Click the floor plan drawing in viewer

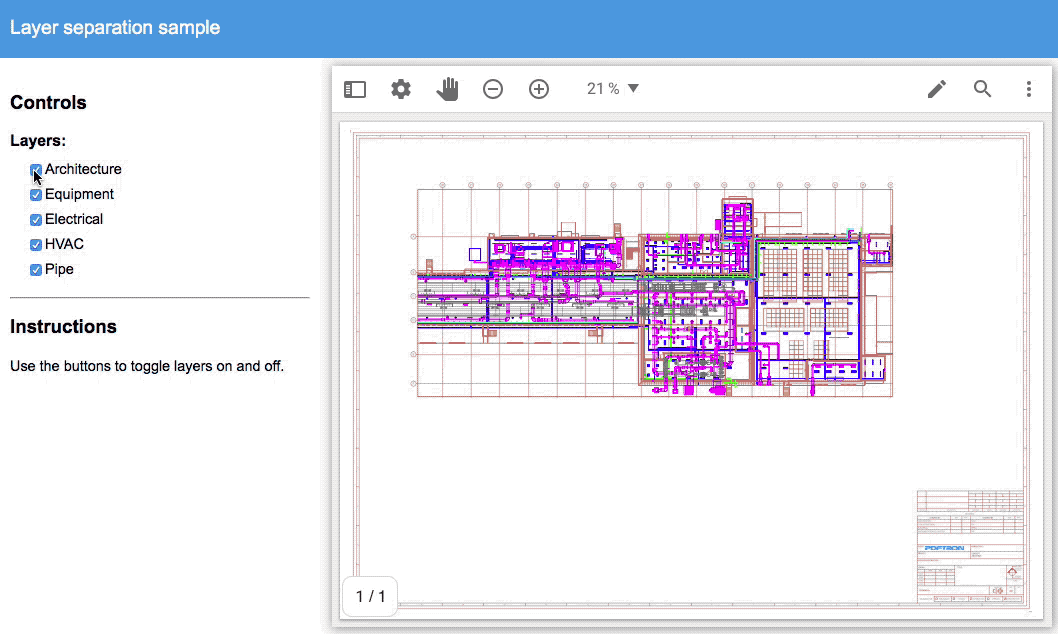pos(655,292)
